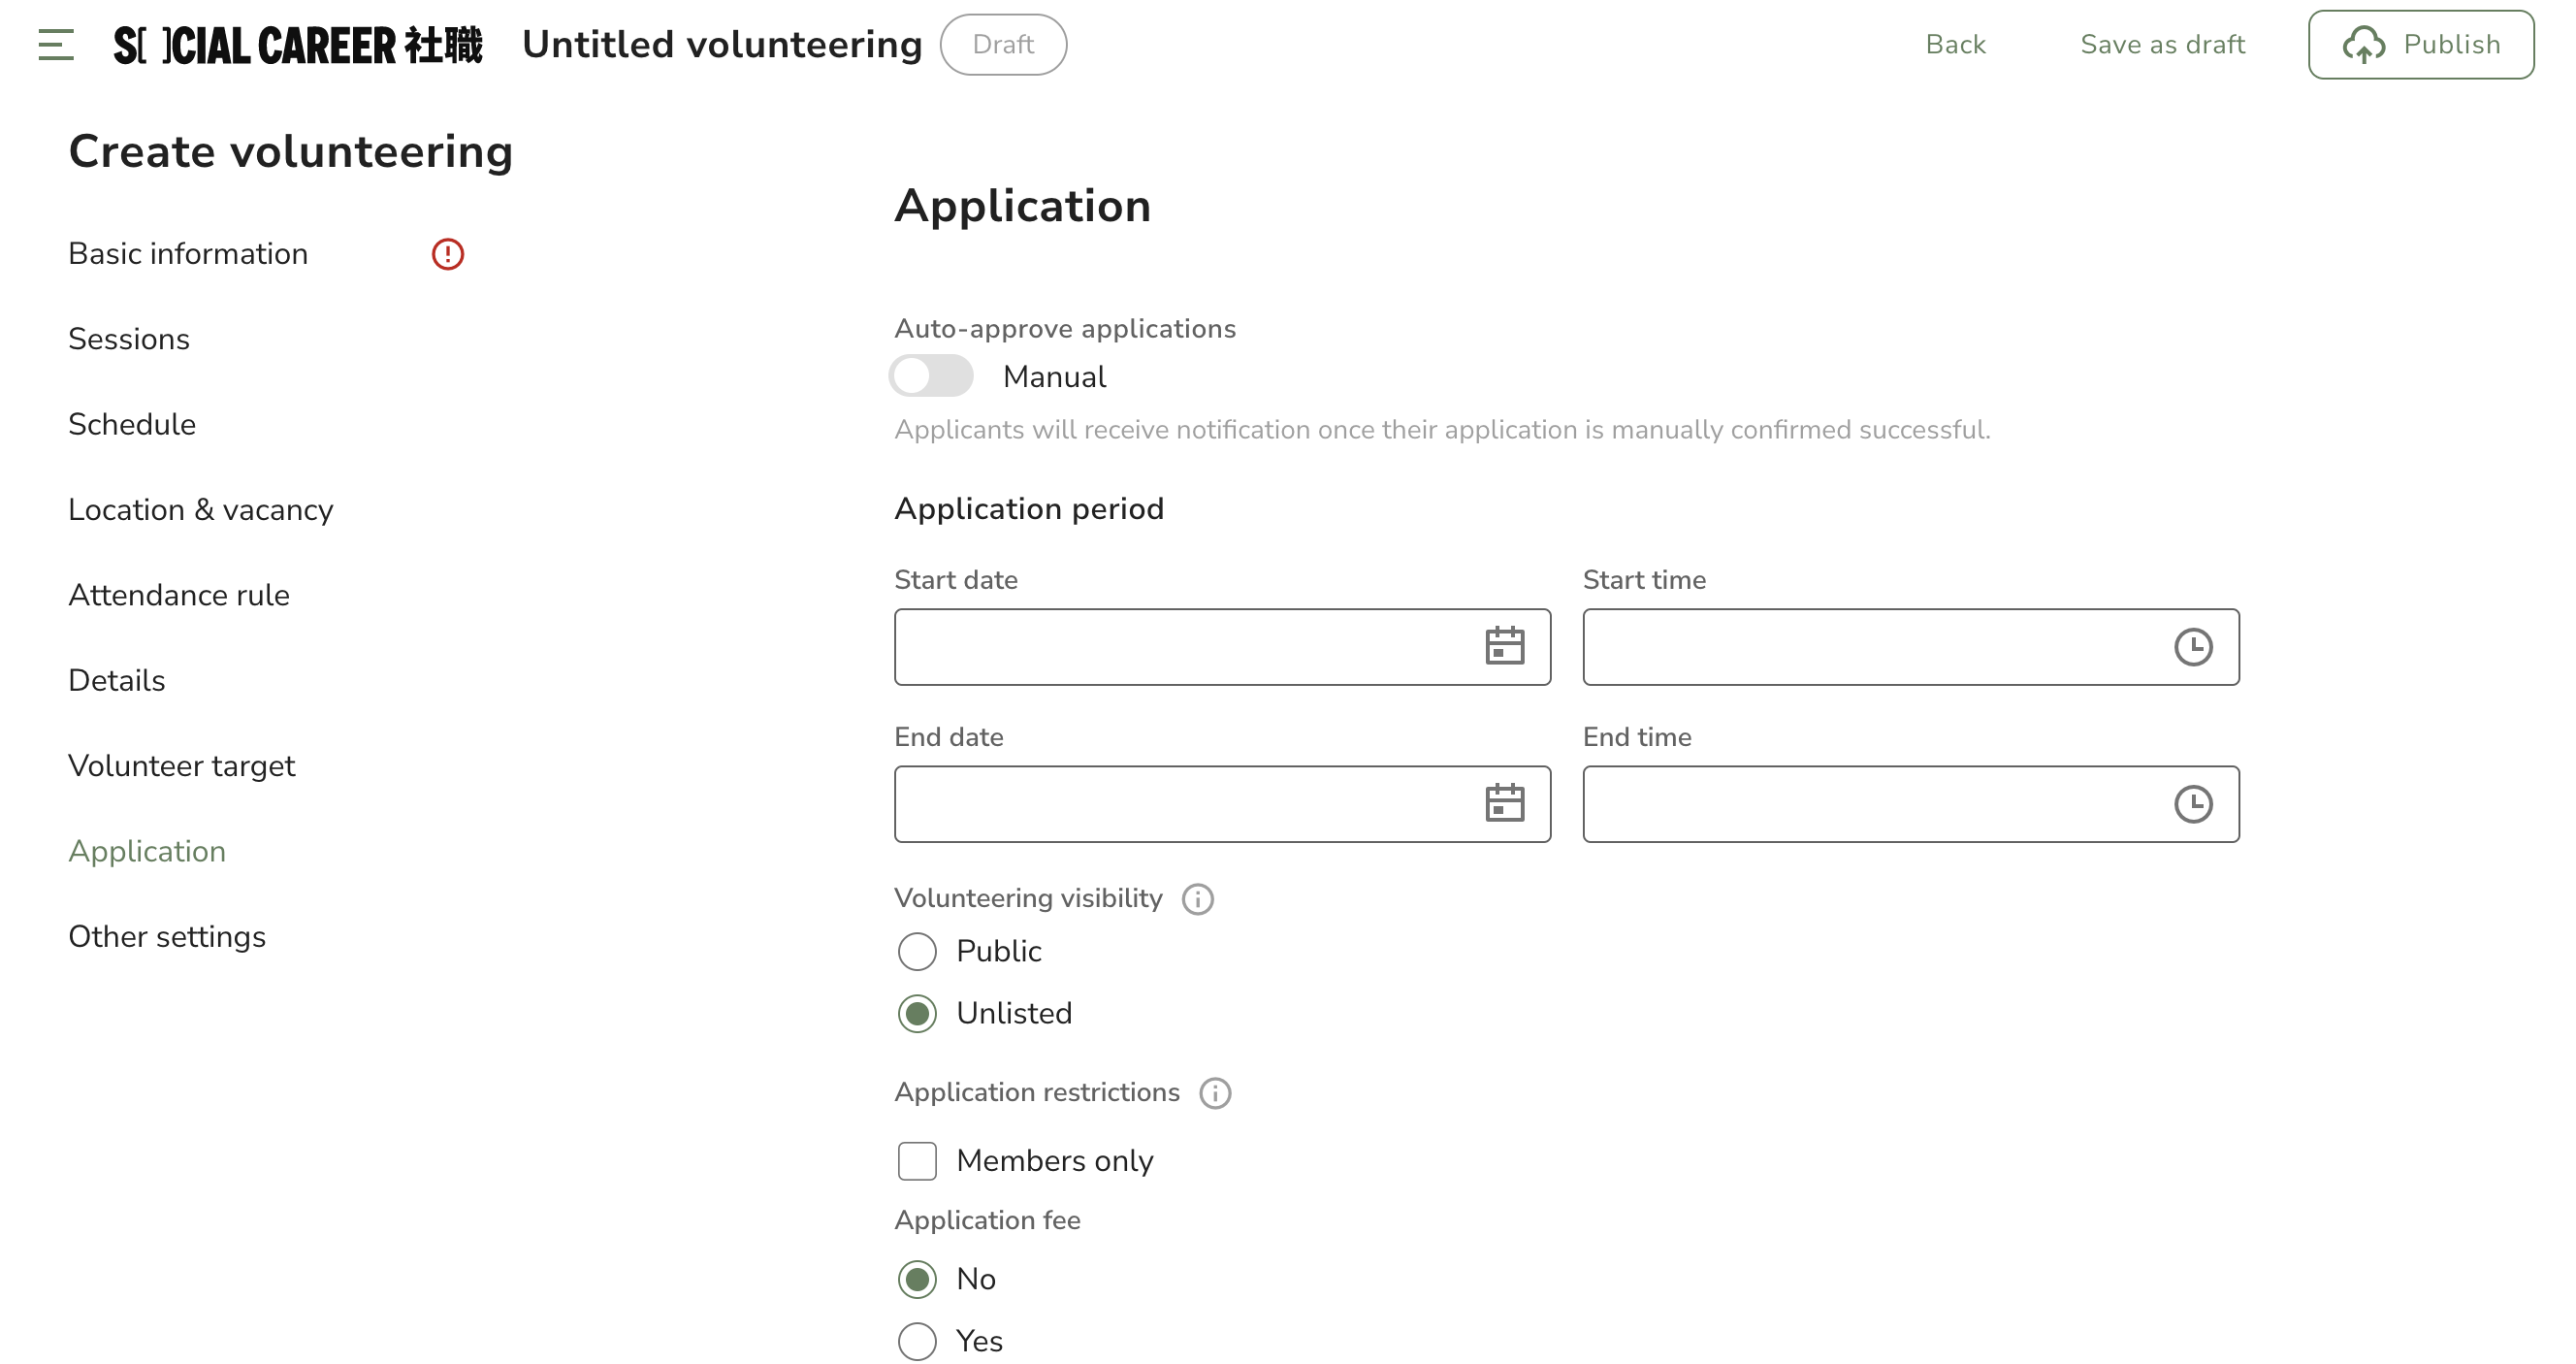Click the Draft status pill button

(1004, 43)
